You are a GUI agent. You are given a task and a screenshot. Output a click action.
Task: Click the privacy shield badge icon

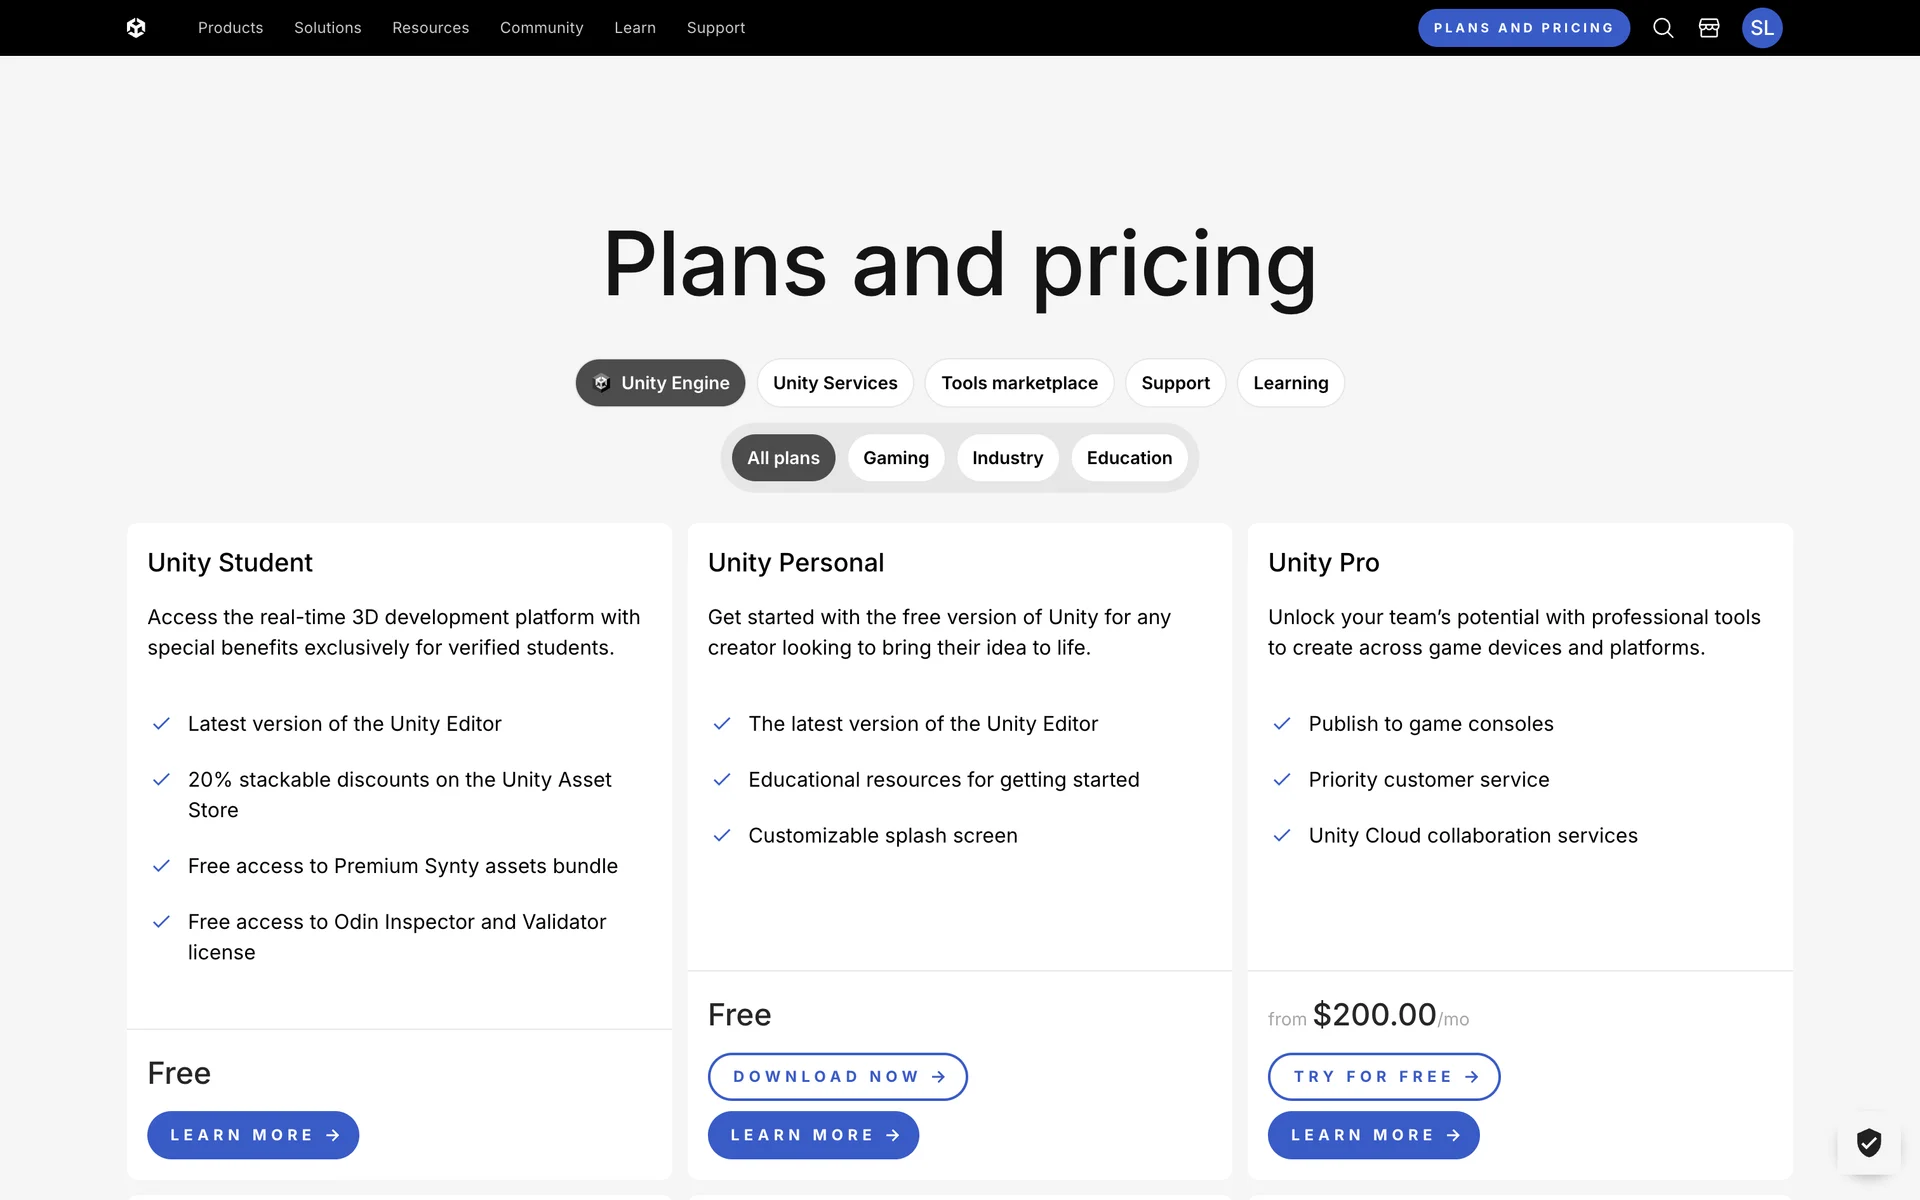point(1868,1142)
